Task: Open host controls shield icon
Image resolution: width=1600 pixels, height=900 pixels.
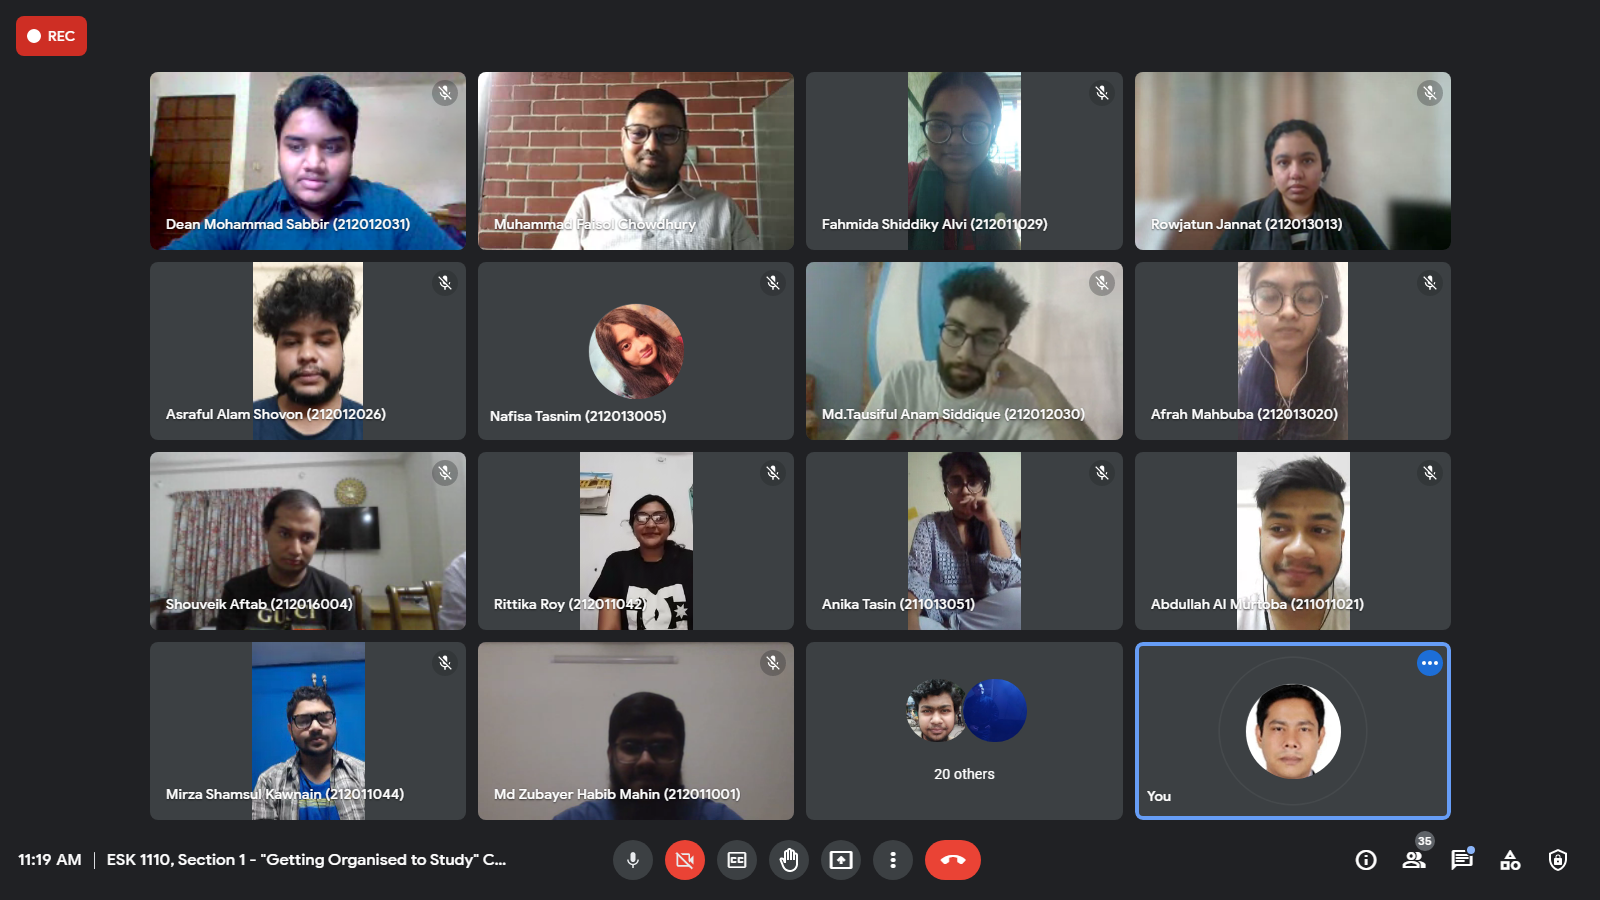Action: point(1558,860)
